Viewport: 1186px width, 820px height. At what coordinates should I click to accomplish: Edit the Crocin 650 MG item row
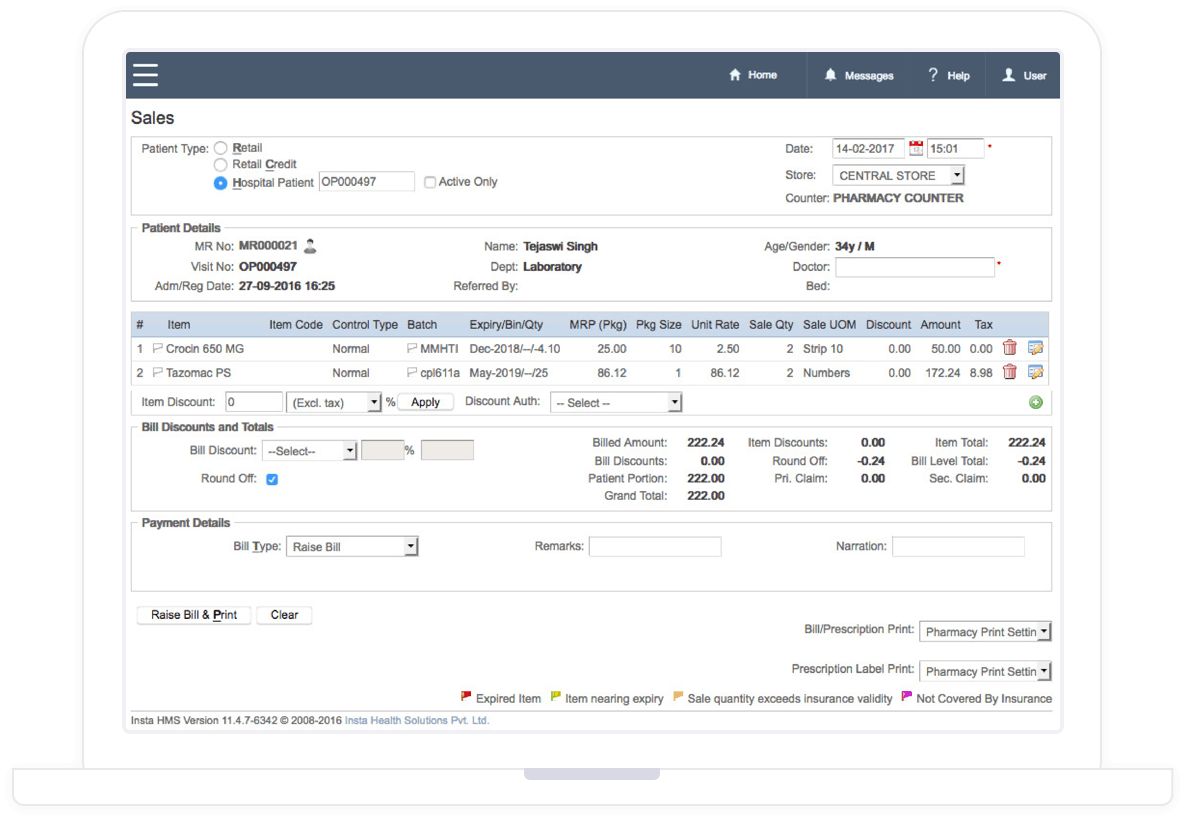(x=1035, y=348)
